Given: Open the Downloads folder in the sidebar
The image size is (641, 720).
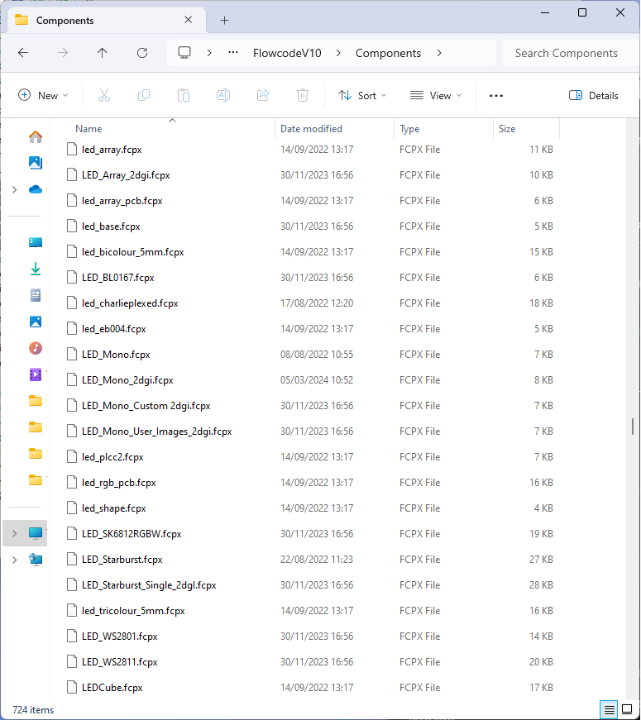Looking at the screenshot, I should (x=35, y=269).
